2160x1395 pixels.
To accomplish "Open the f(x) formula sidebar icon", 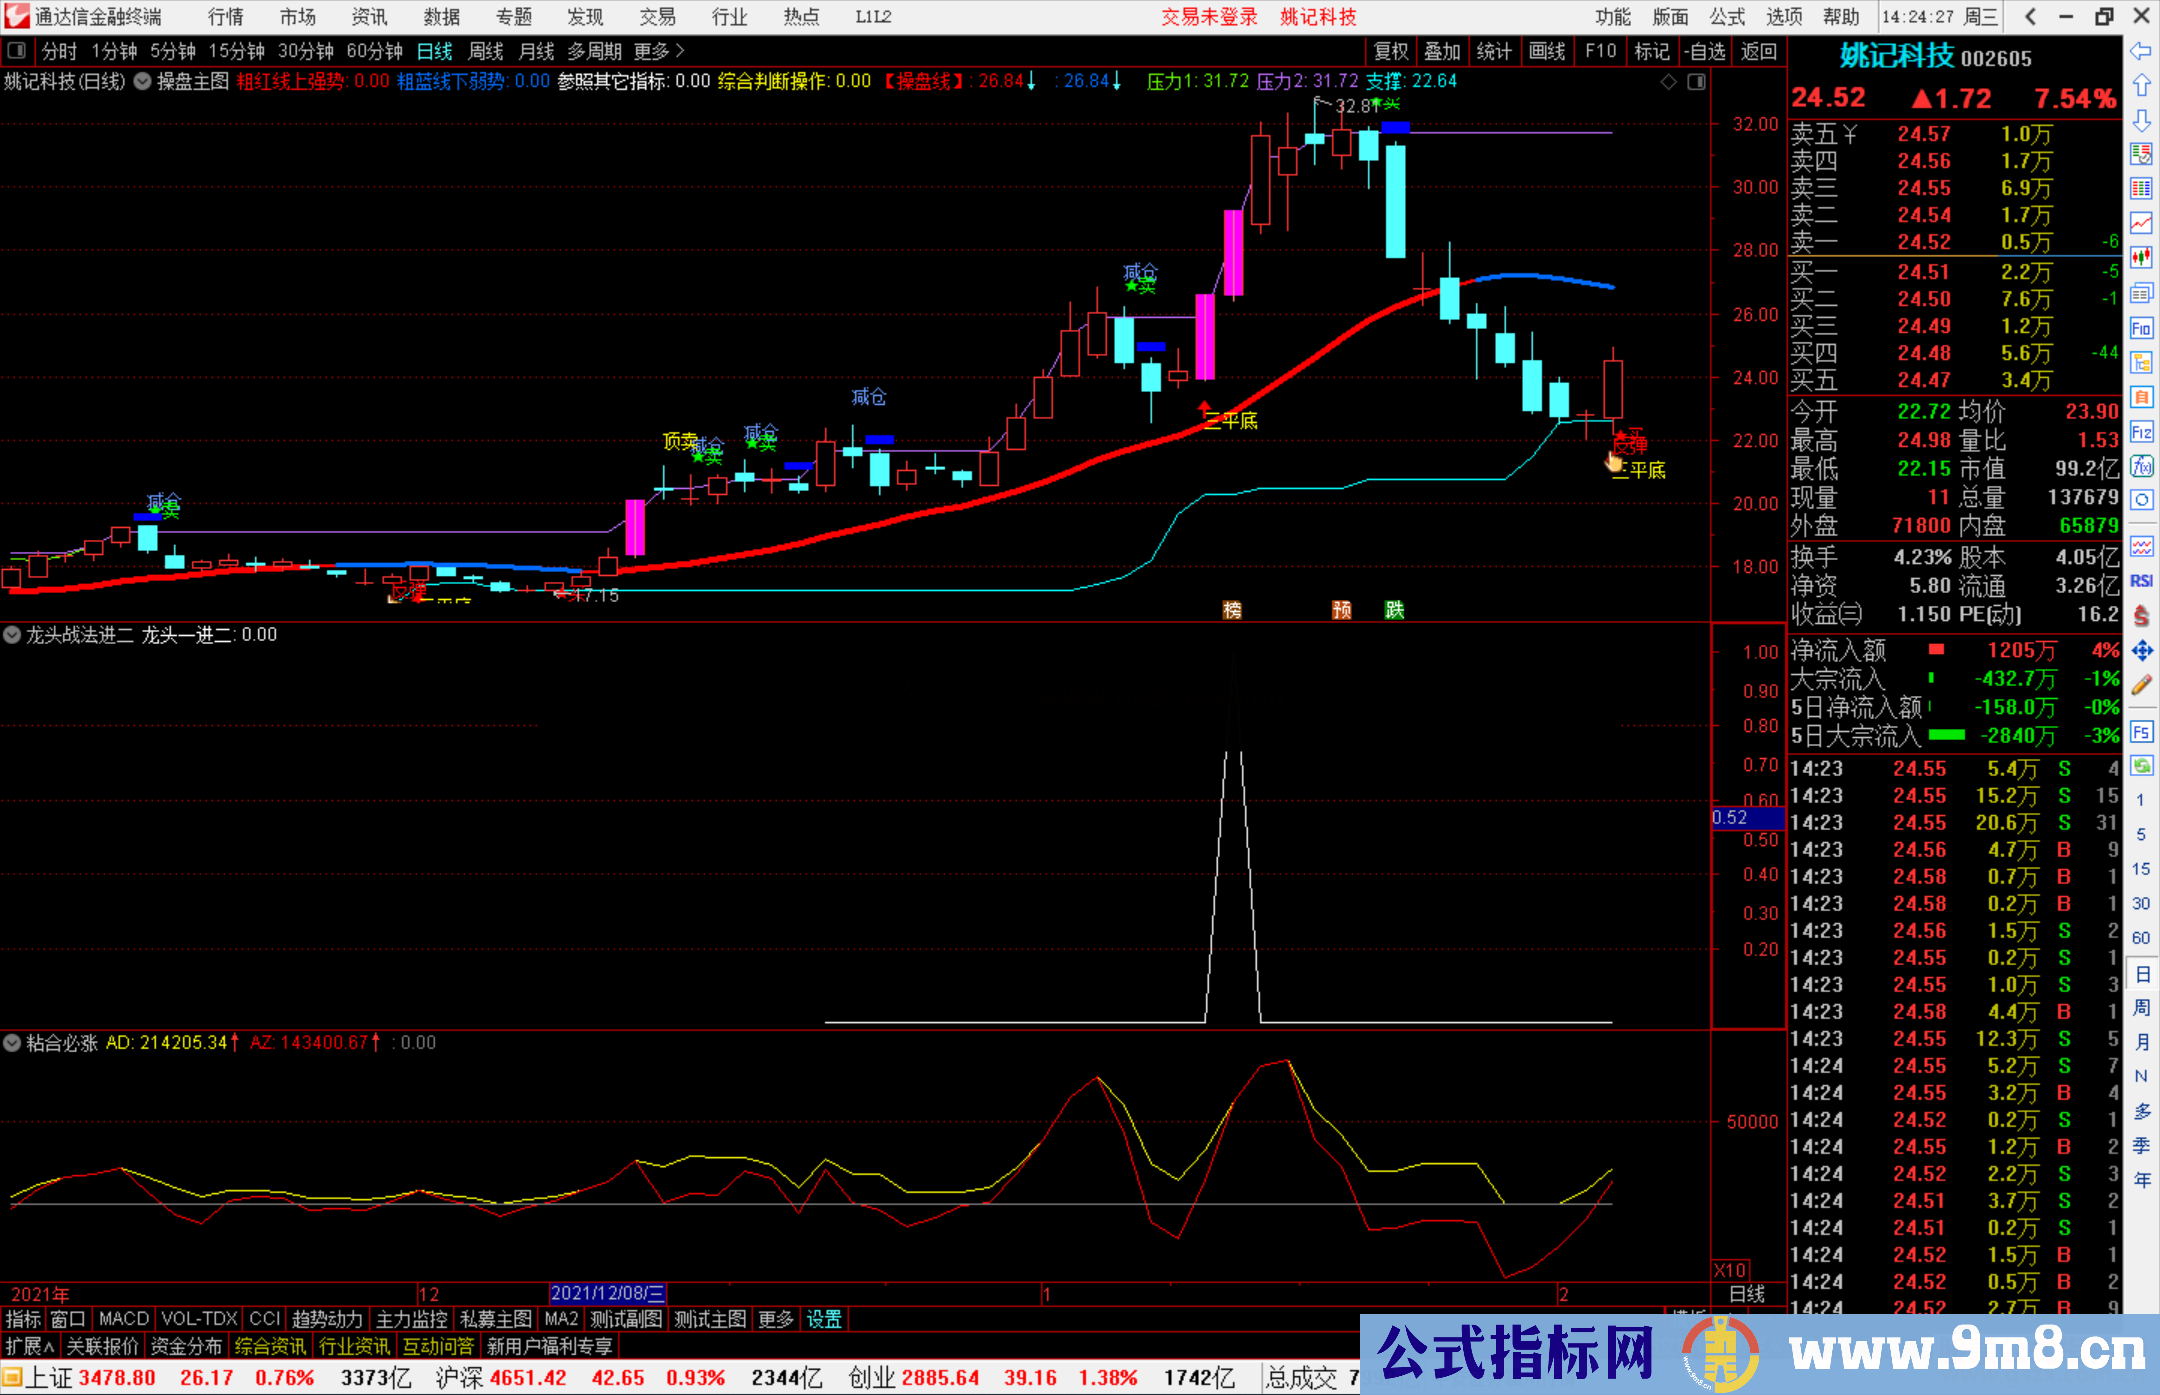I will 2141,466.
